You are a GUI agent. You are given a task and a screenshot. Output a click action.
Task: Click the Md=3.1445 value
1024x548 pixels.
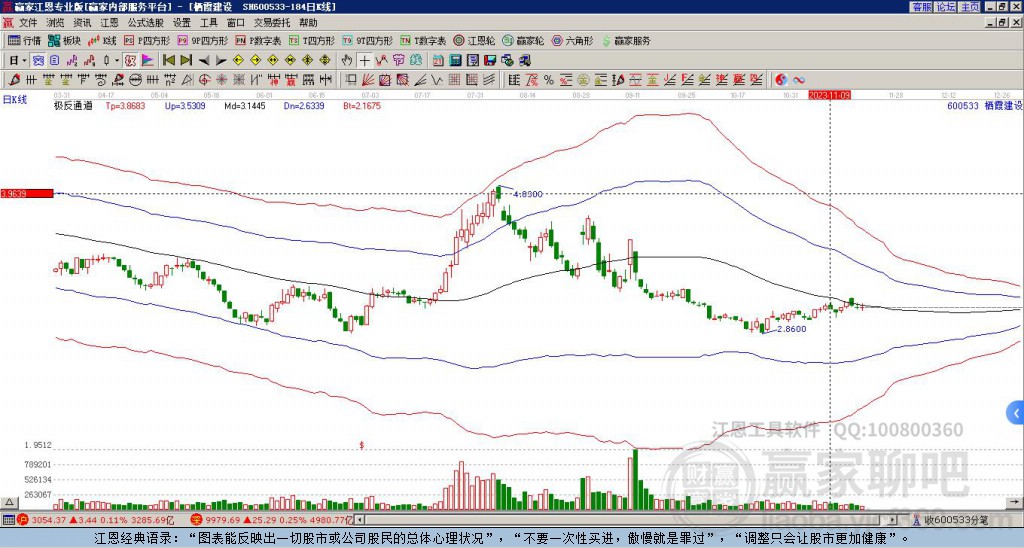[245, 105]
